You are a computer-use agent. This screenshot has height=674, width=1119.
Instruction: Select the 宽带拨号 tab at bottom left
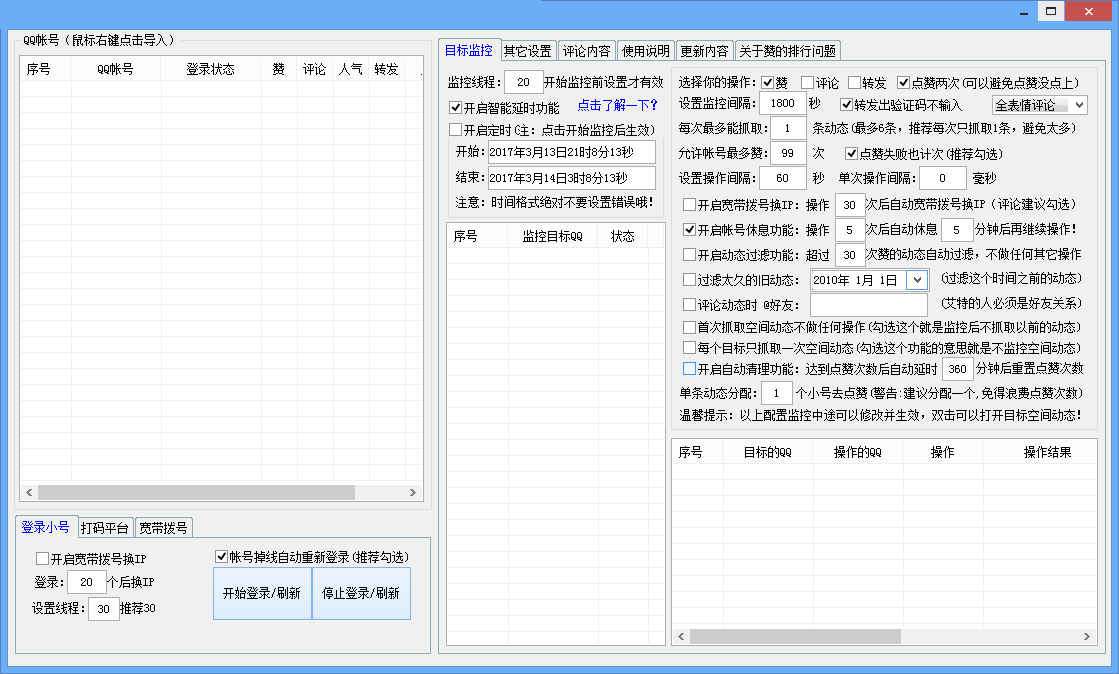(x=163, y=528)
